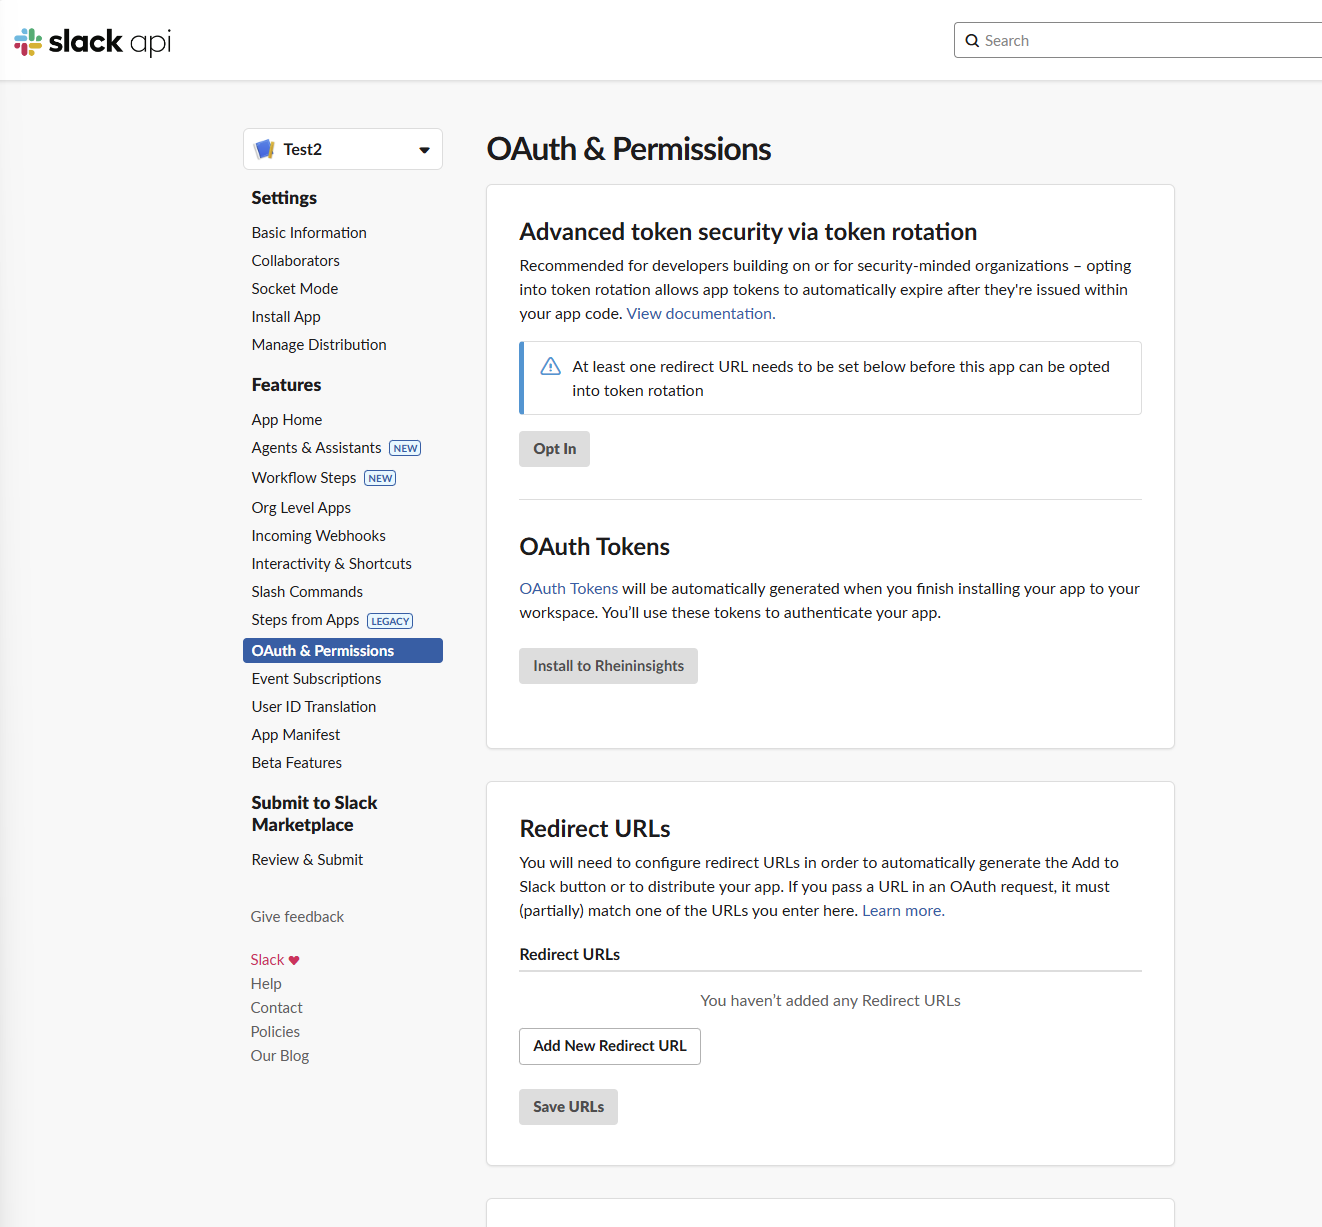Click 'You haven't added any Redirect URLs' text
This screenshot has width=1322, height=1227.
pyautogui.click(x=830, y=1001)
